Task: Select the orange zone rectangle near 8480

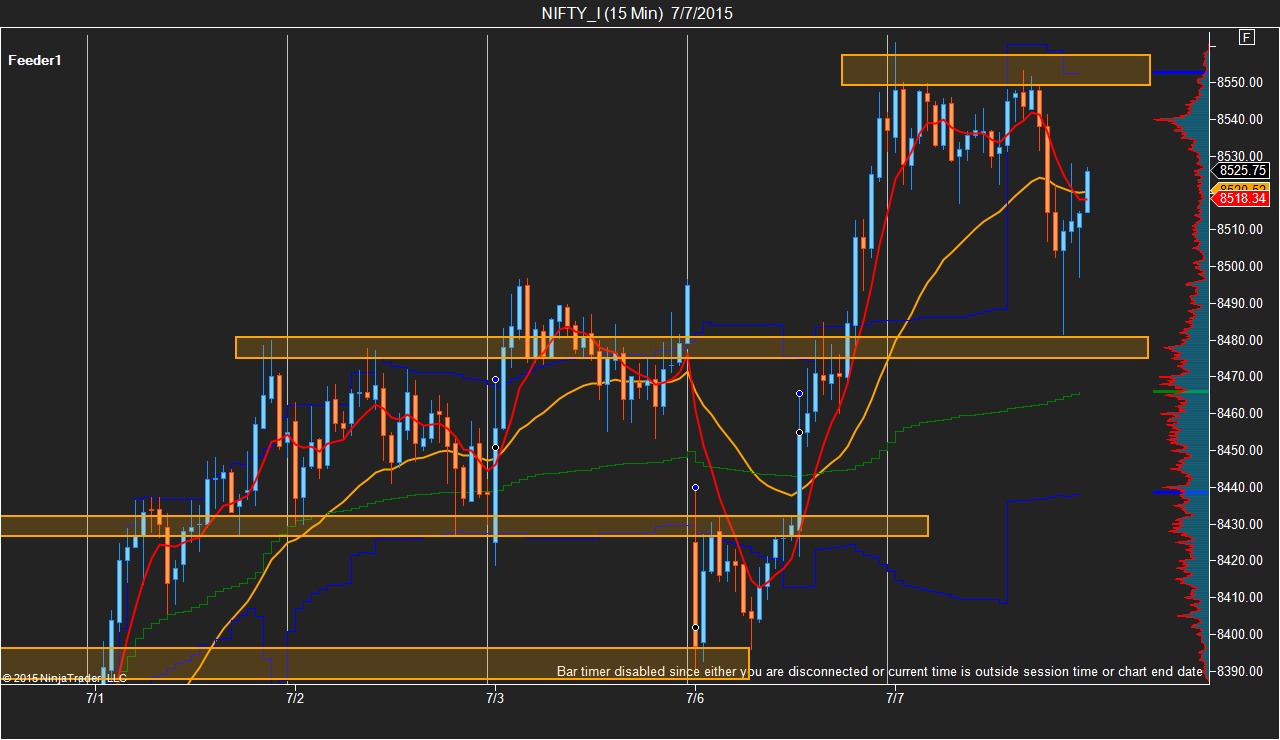Action: click(x=692, y=347)
